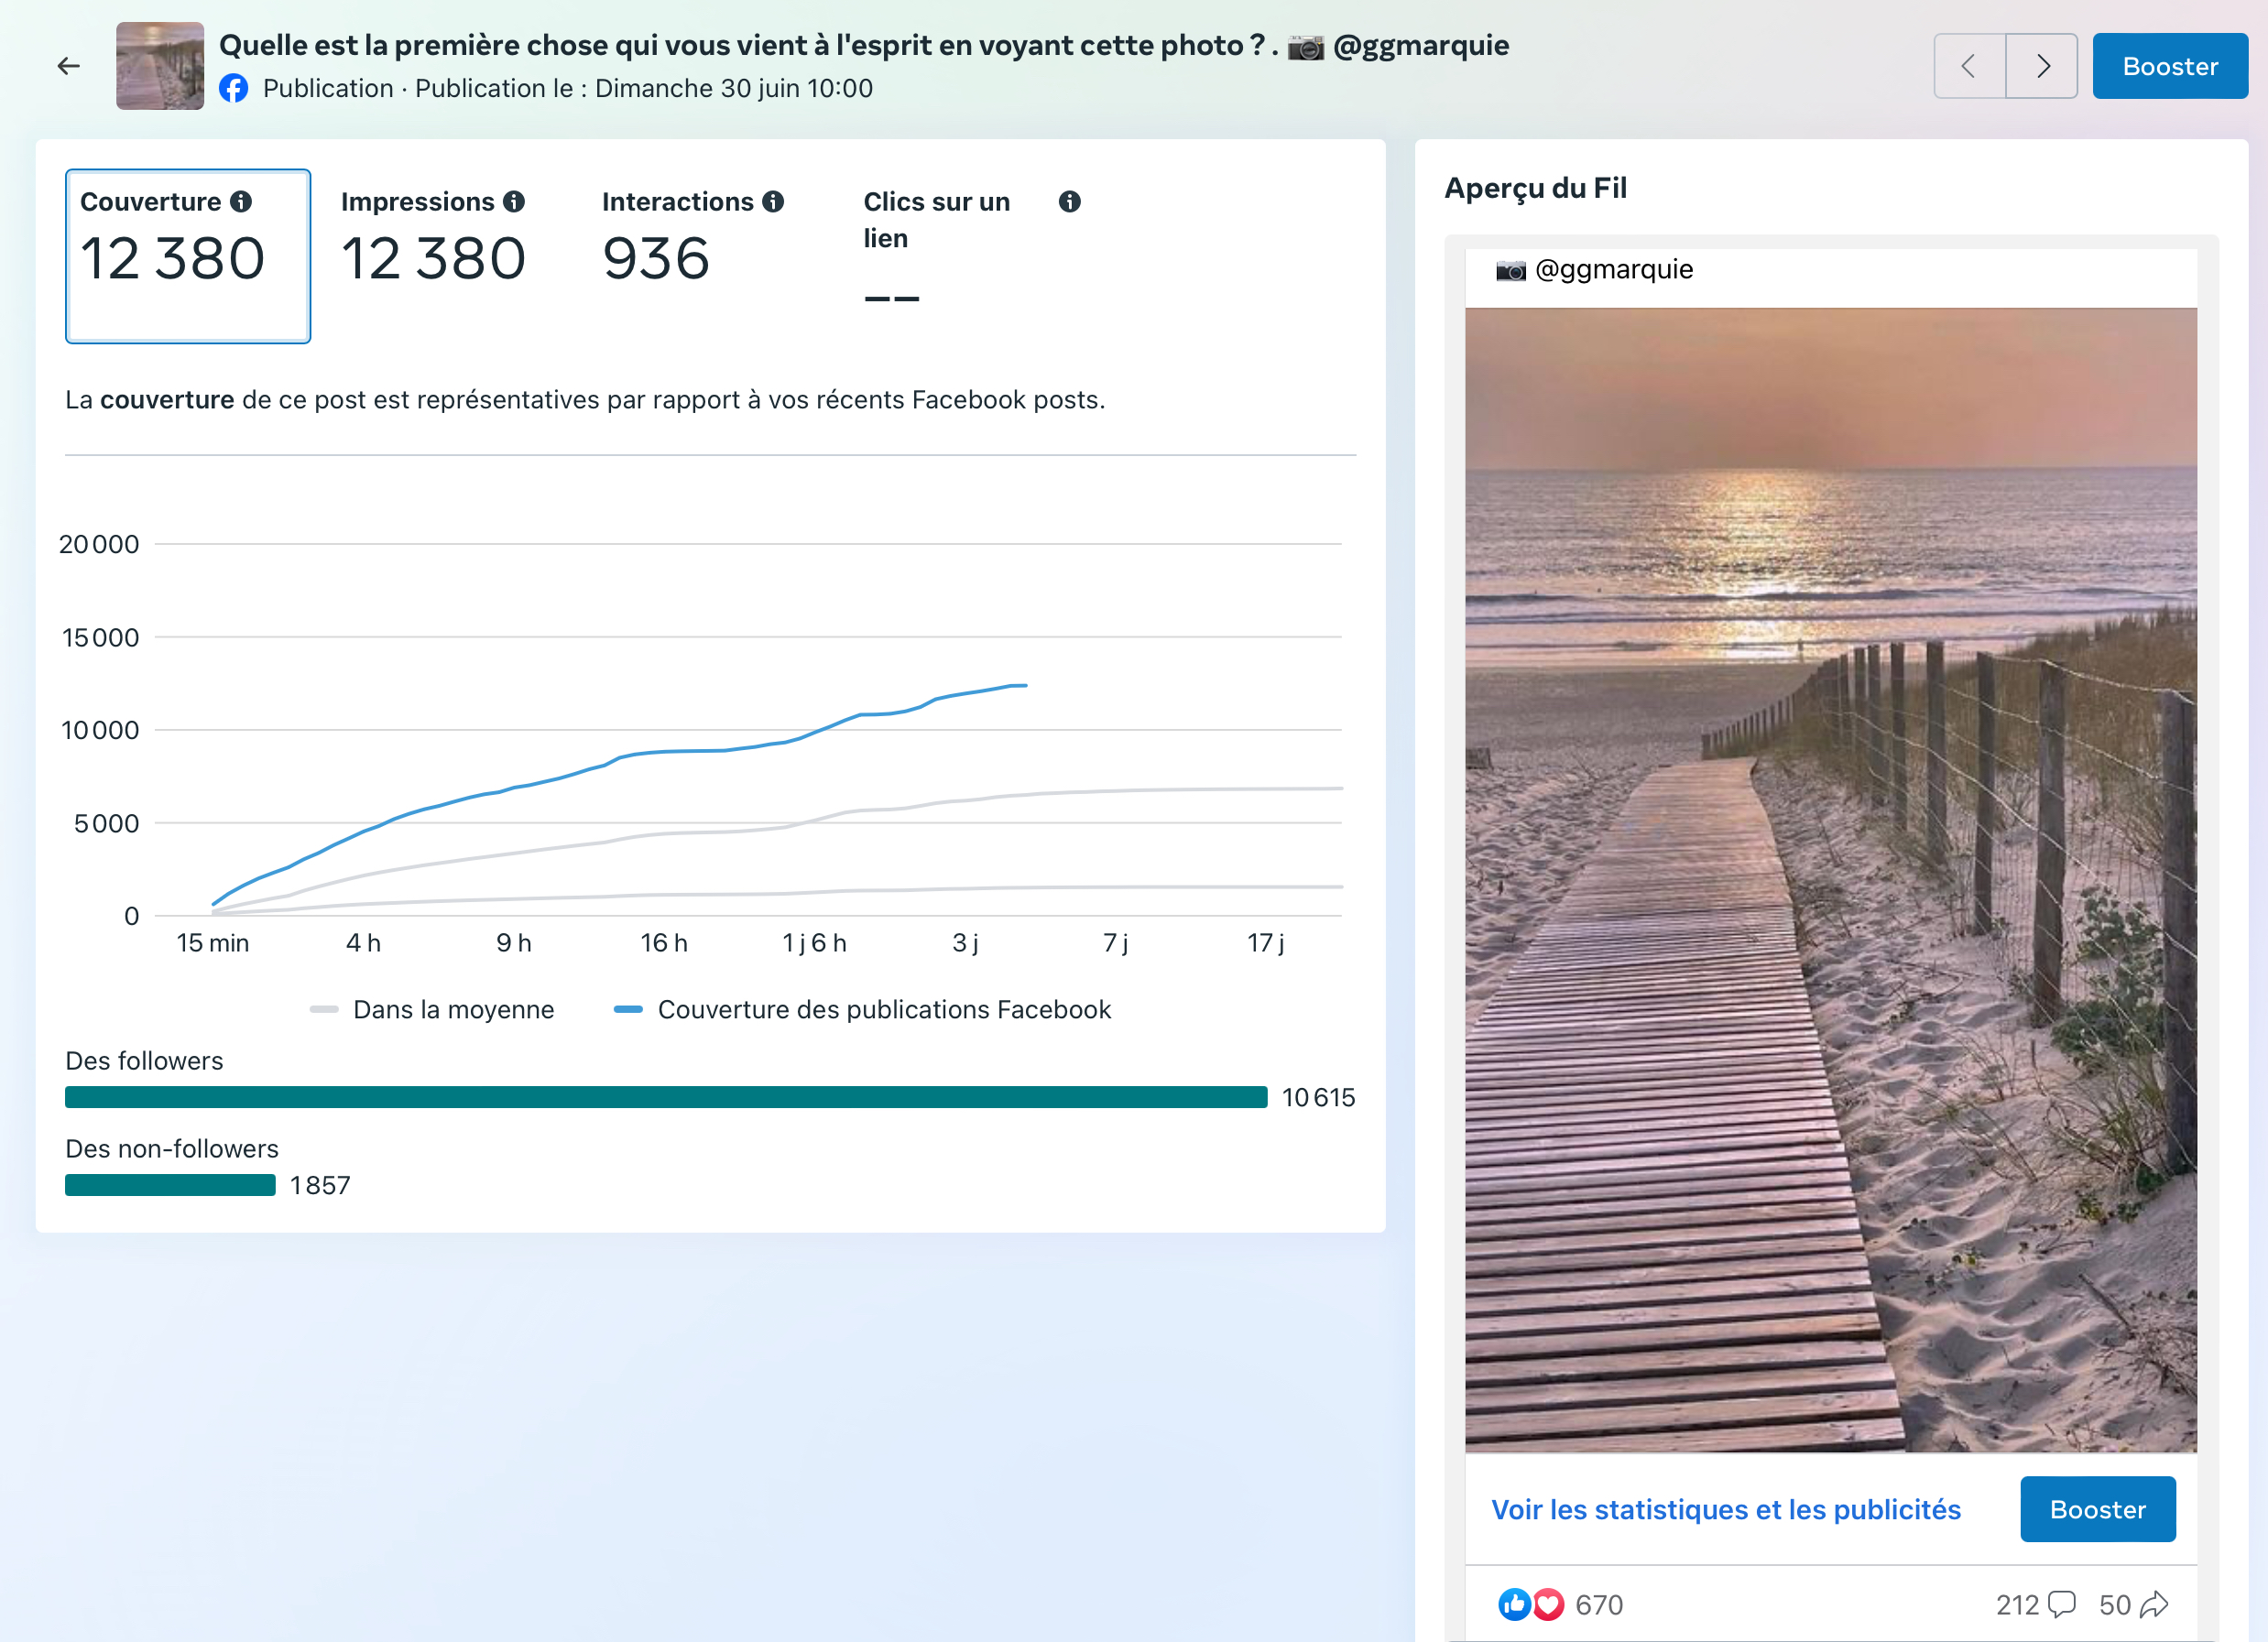
Task: Go to previous post with chevron
Action: point(1969,66)
